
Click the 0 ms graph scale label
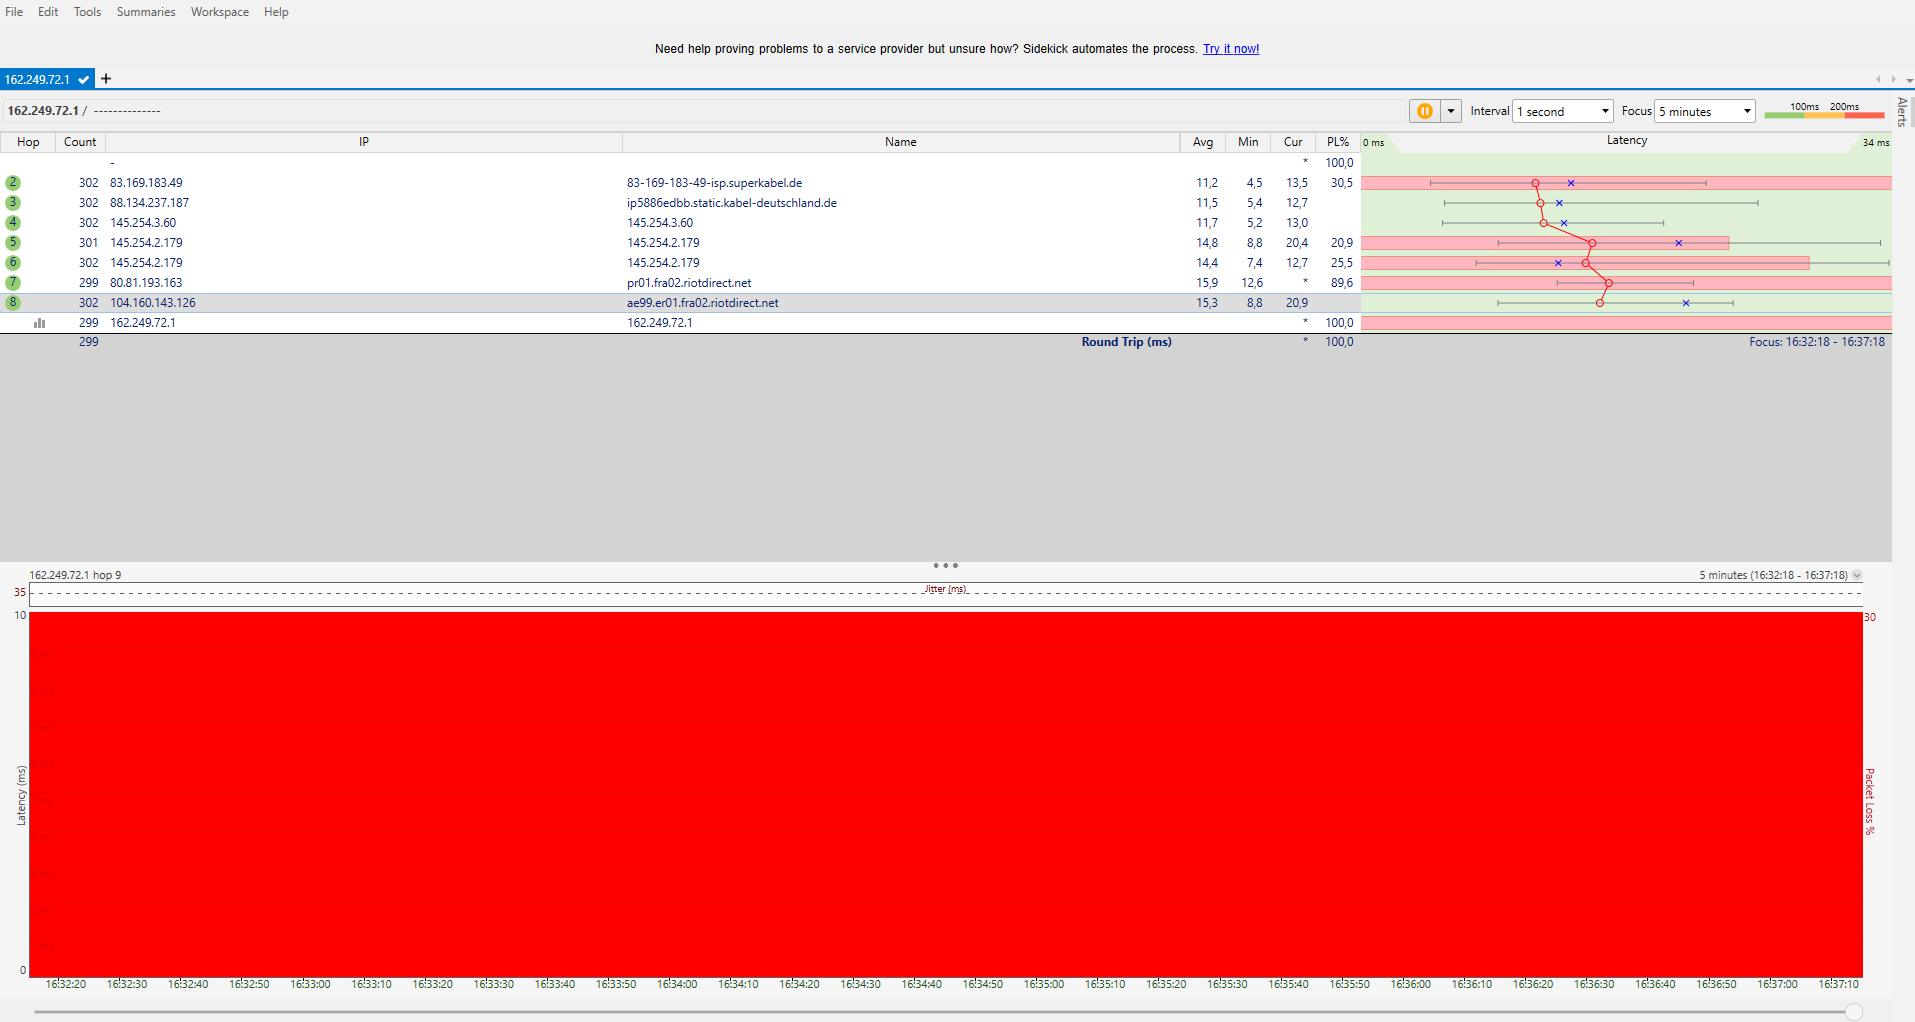coord(1374,143)
